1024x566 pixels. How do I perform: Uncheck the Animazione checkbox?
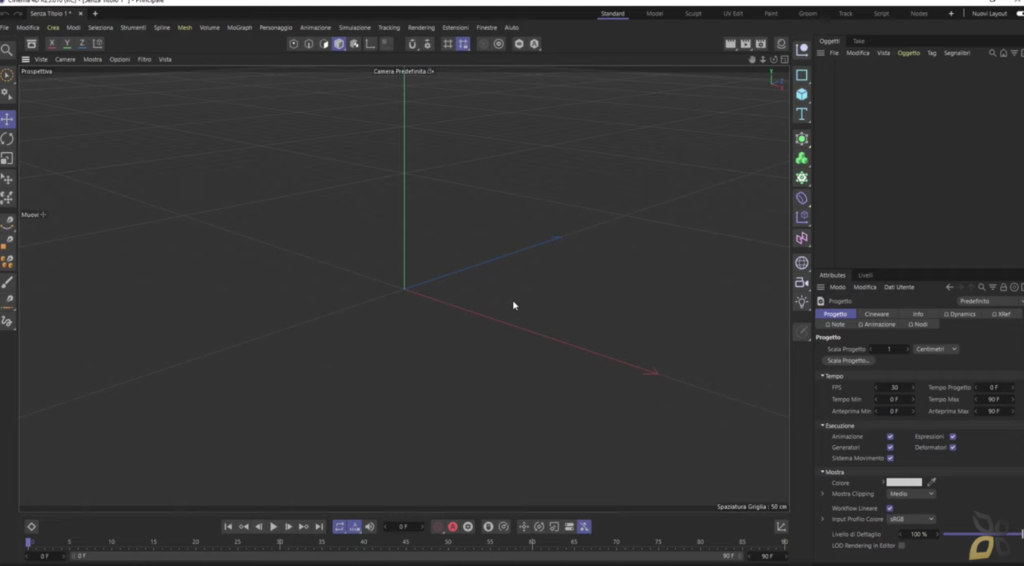tap(890, 437)
